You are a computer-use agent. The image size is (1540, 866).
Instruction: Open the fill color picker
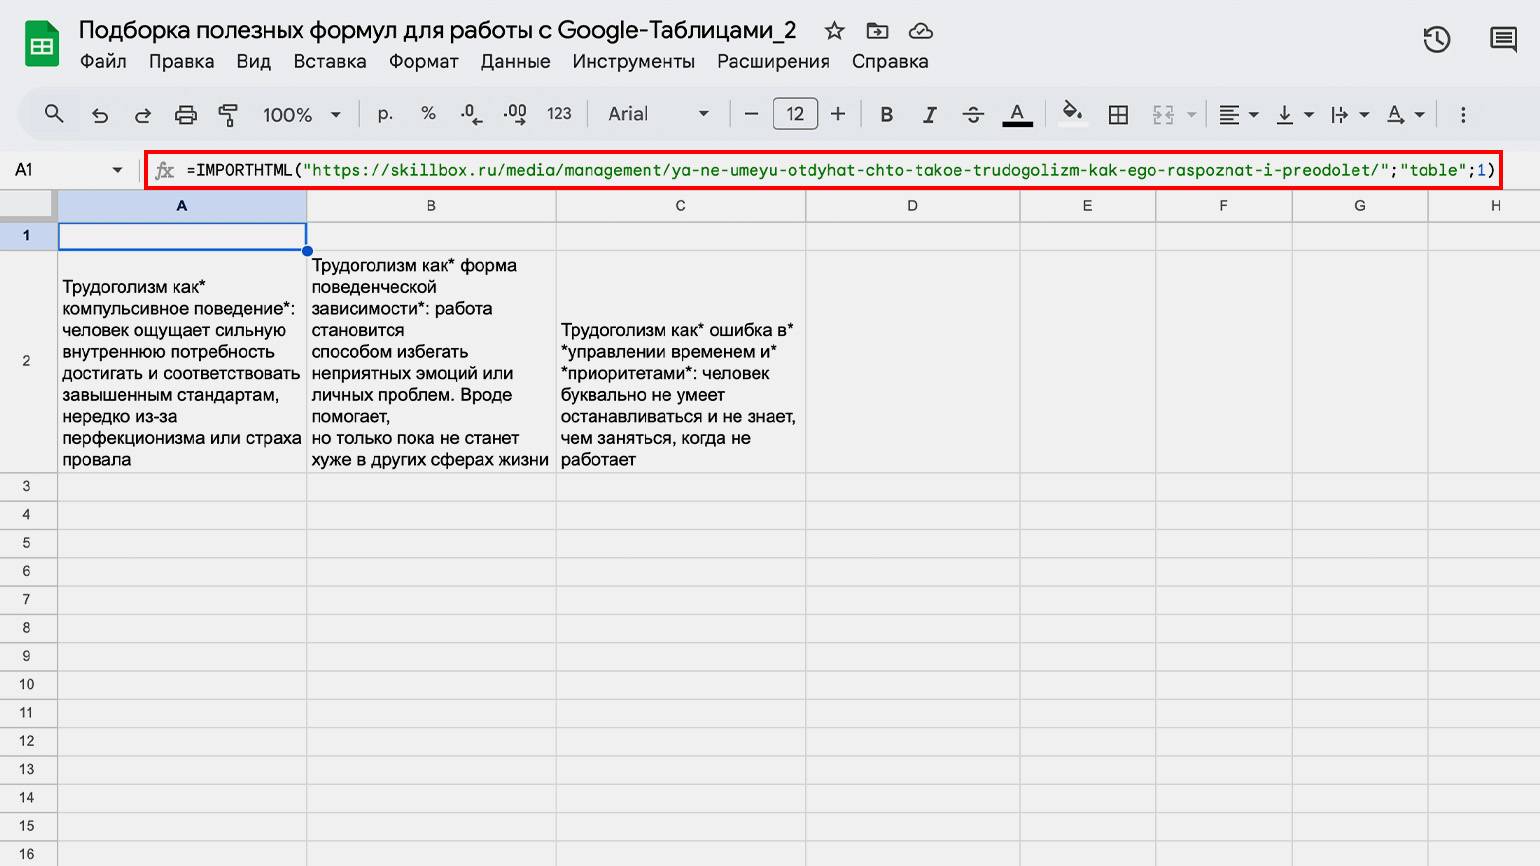pos(1072,113)
